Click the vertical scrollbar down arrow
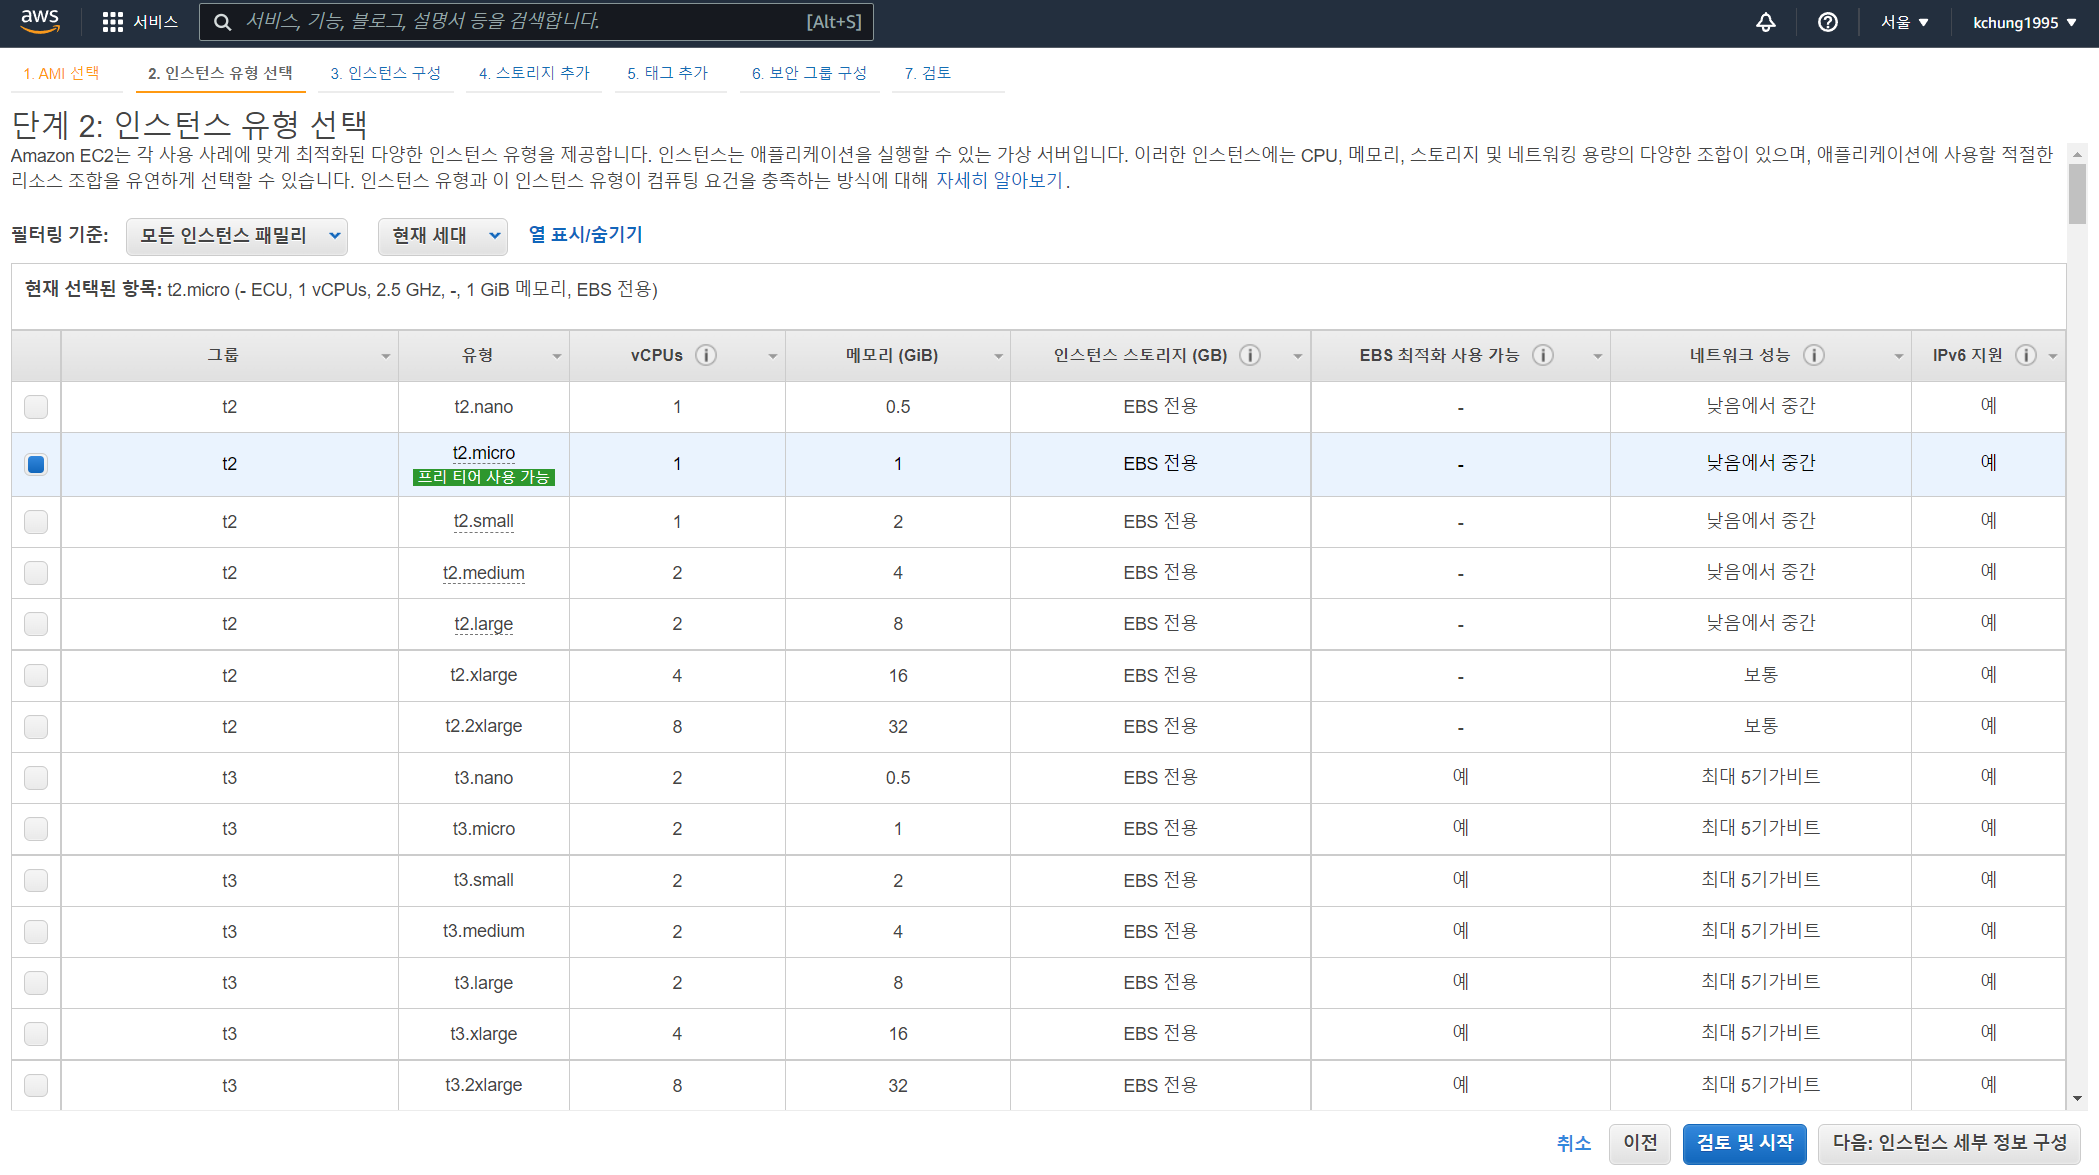This screenshot has height=1175, width=2099. [2078, 1098]
